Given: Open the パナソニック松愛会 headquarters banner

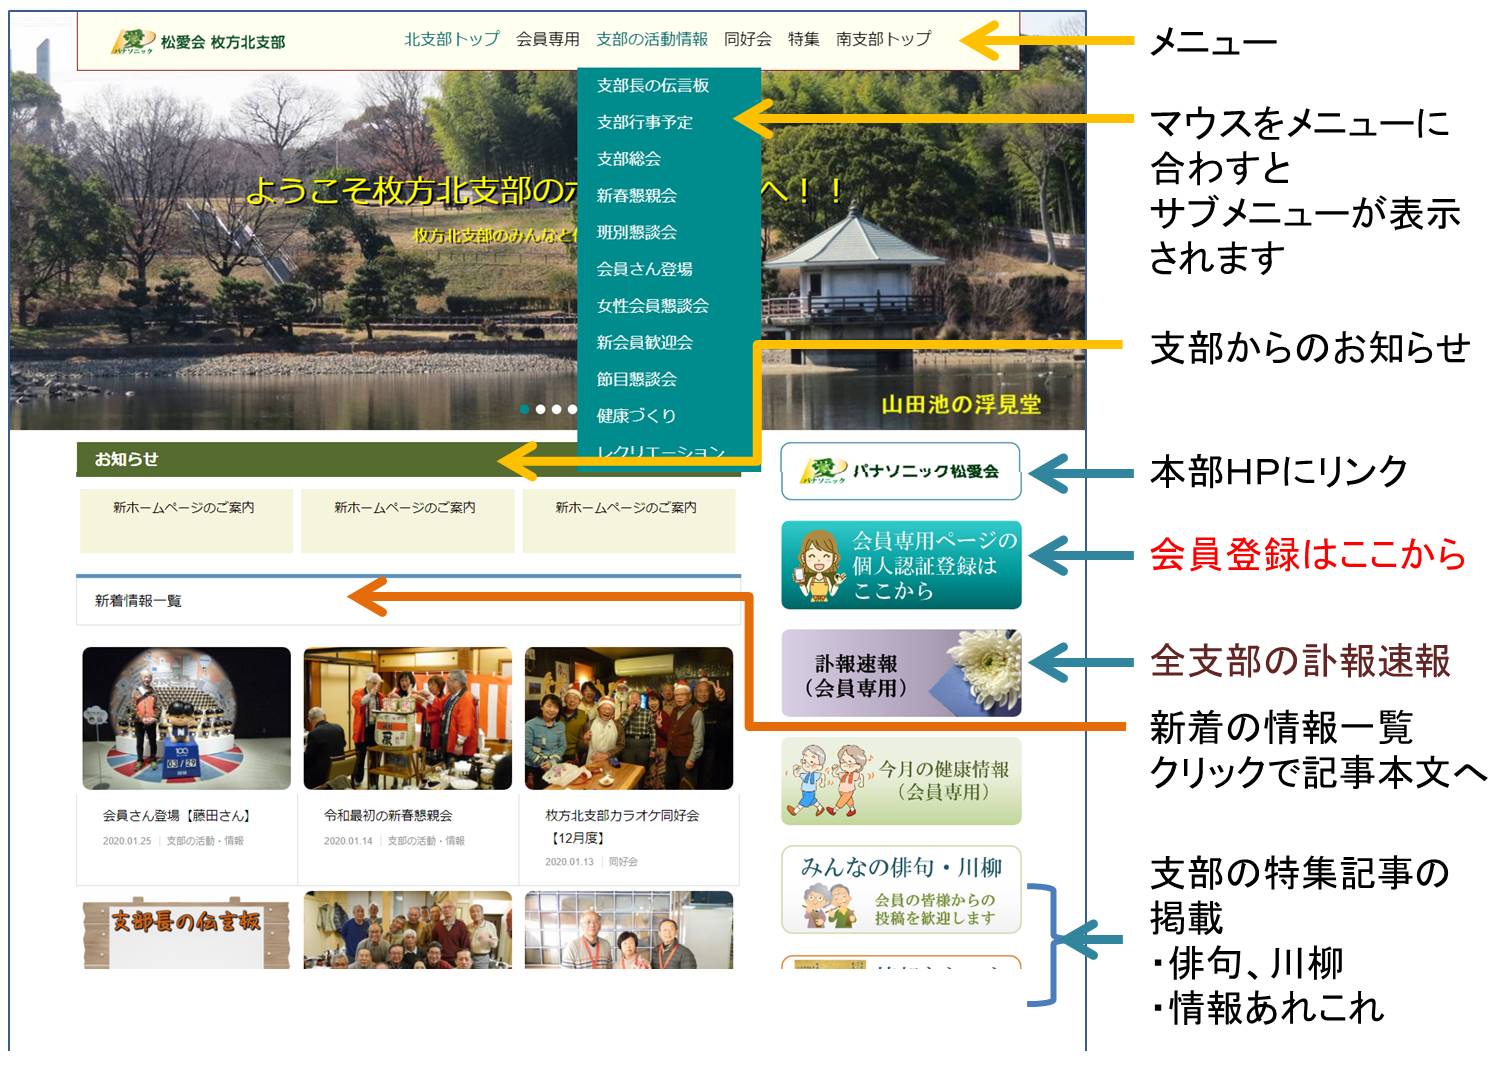Looking at the screenshot, I should (x=900, y=471).
